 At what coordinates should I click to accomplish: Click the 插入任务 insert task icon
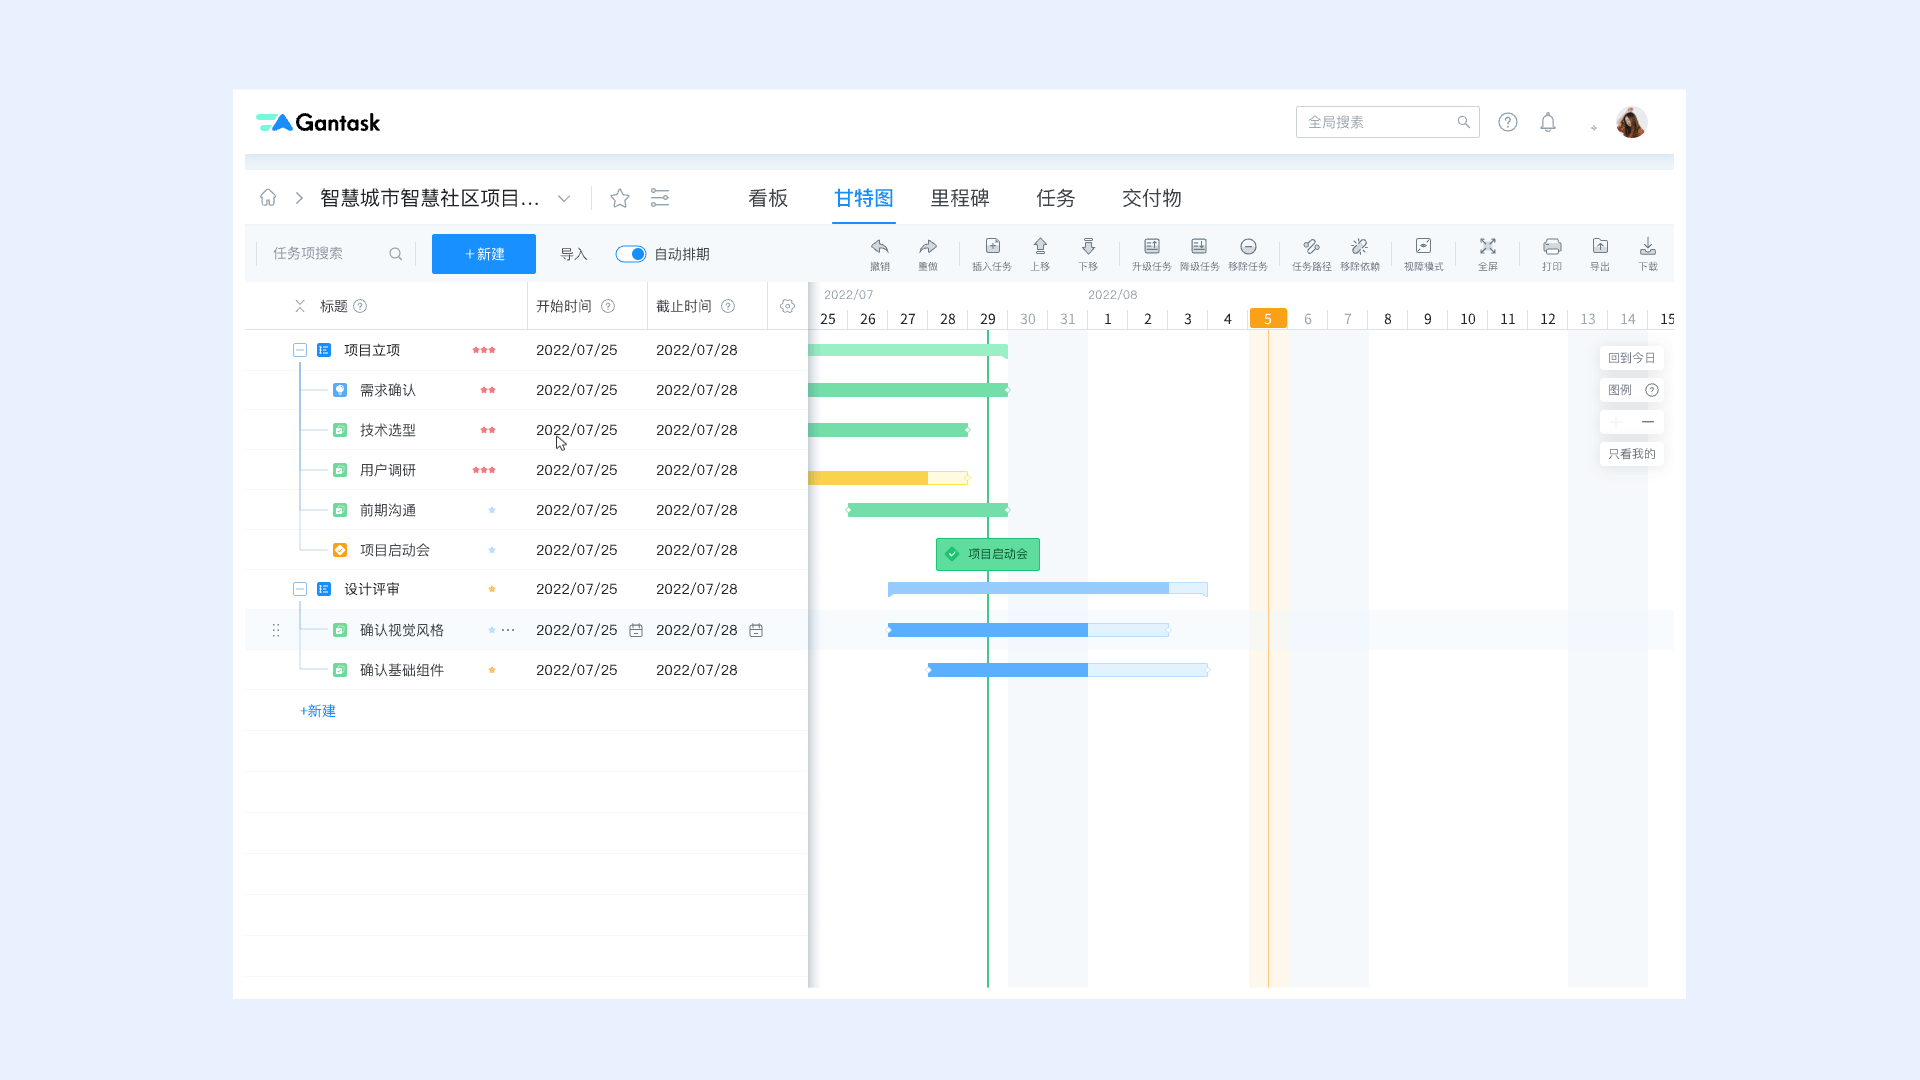point(992,246)
